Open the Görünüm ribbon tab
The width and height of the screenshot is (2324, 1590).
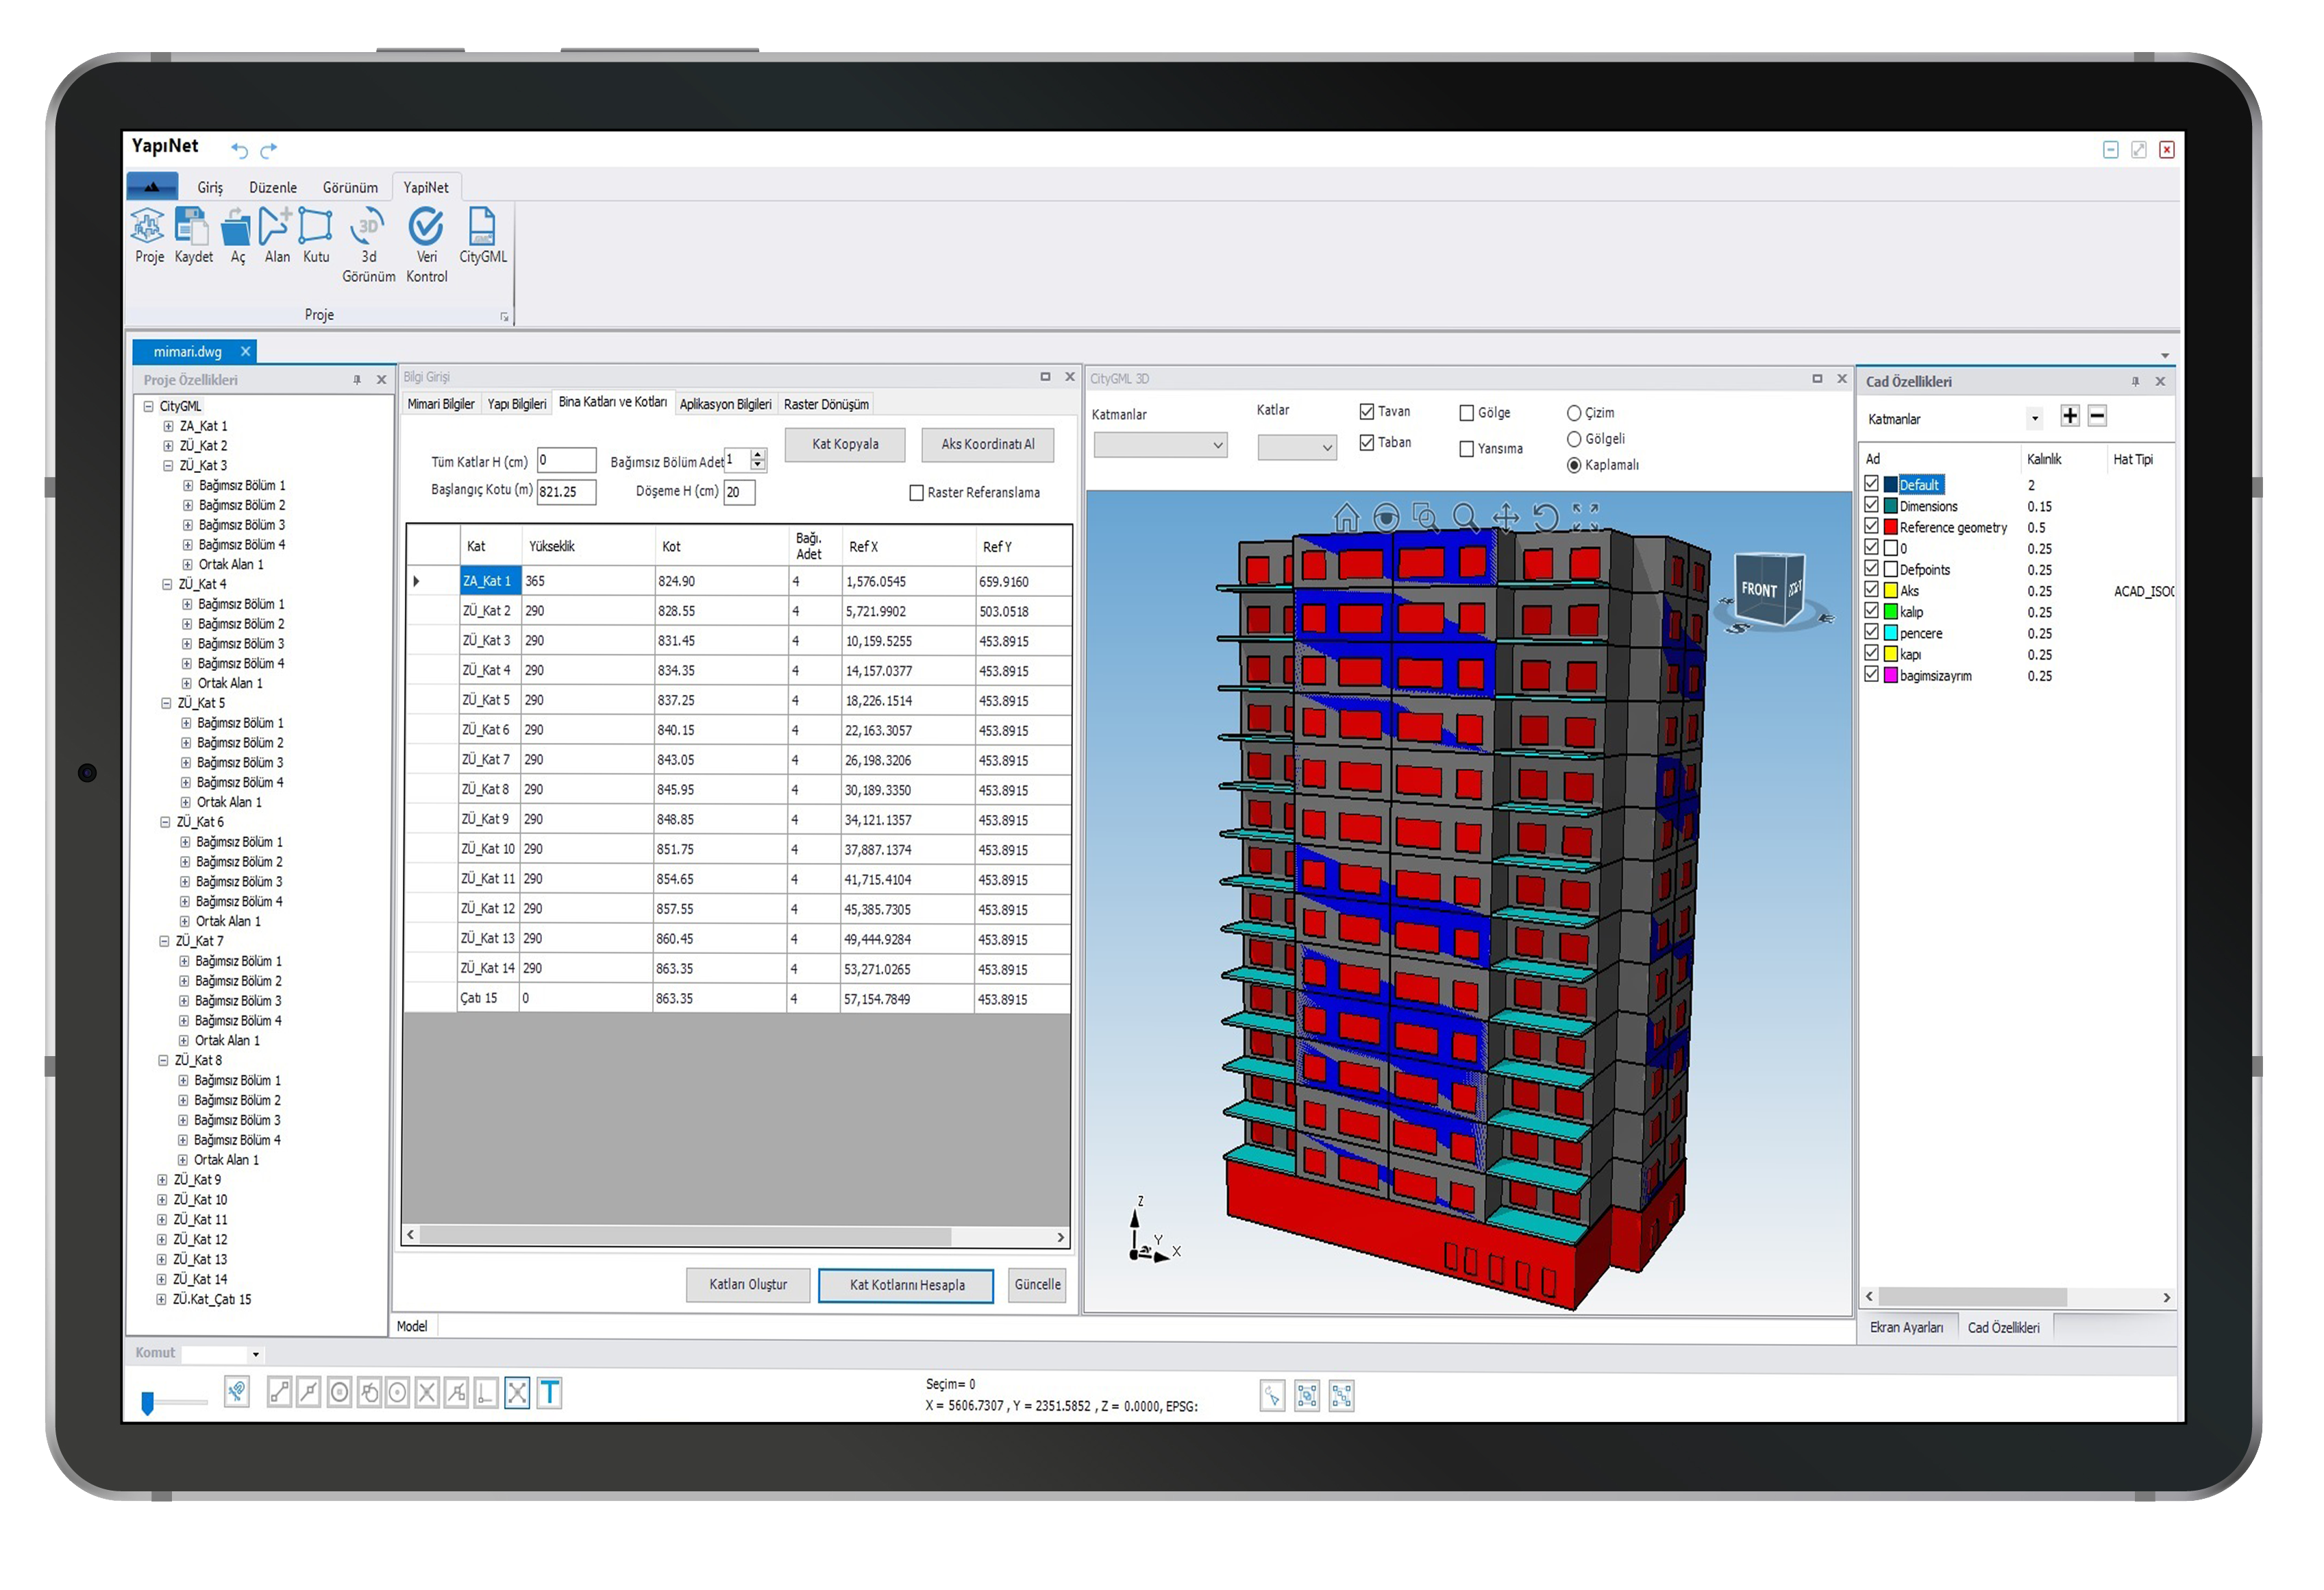tap(350, 188)
